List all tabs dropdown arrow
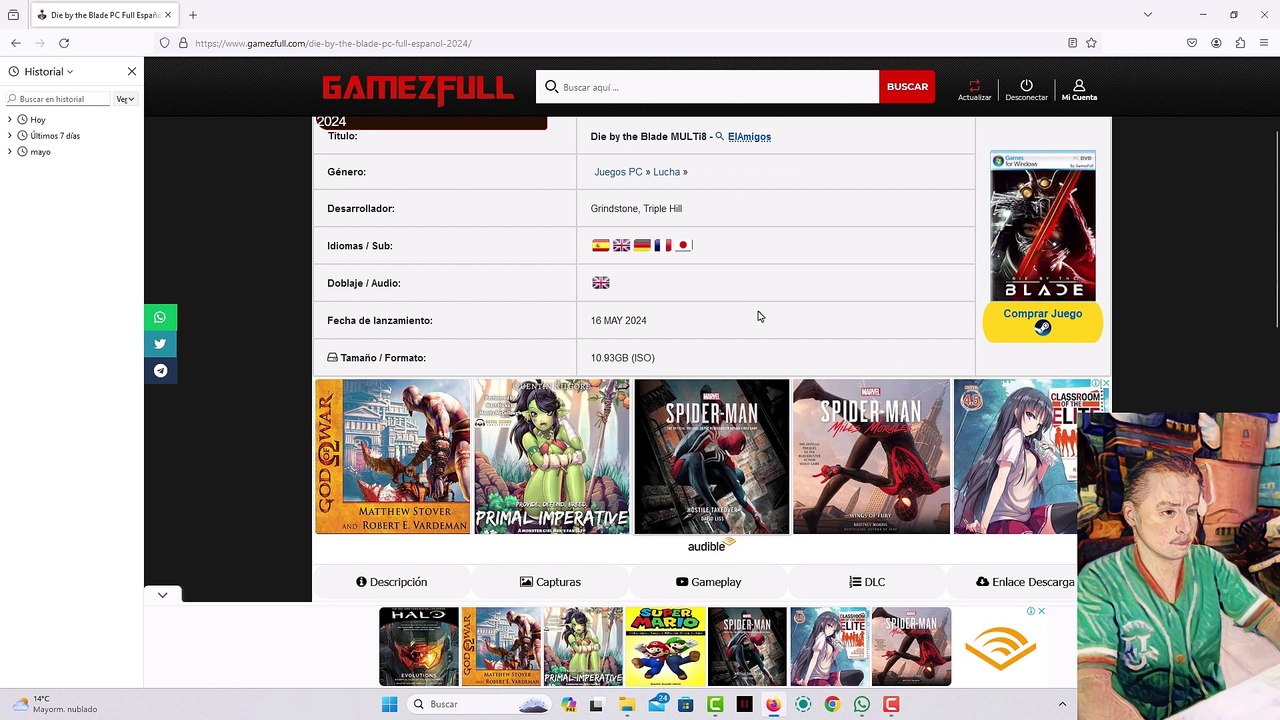 tap(1148, 15)
